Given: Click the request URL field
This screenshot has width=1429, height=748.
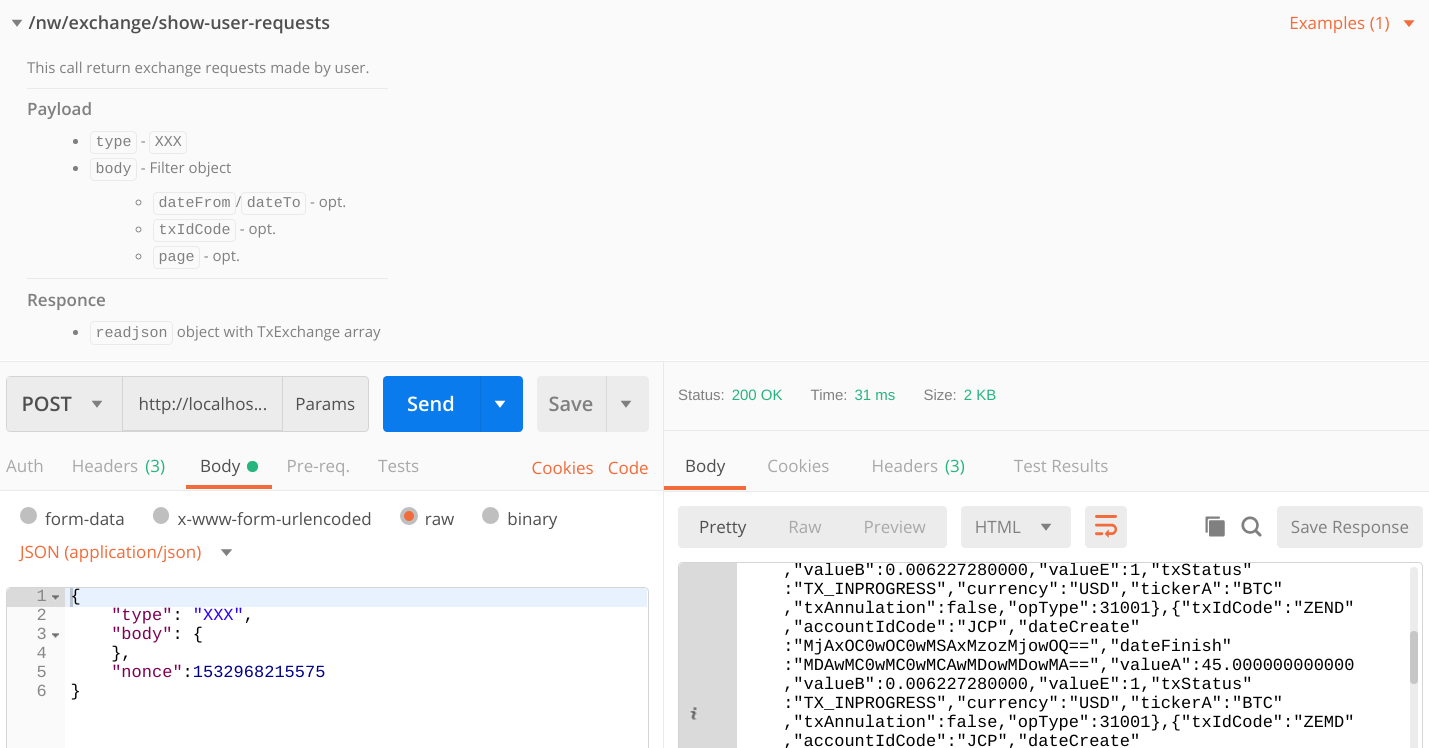Looking at the screenshot, I should coord(200,403).
